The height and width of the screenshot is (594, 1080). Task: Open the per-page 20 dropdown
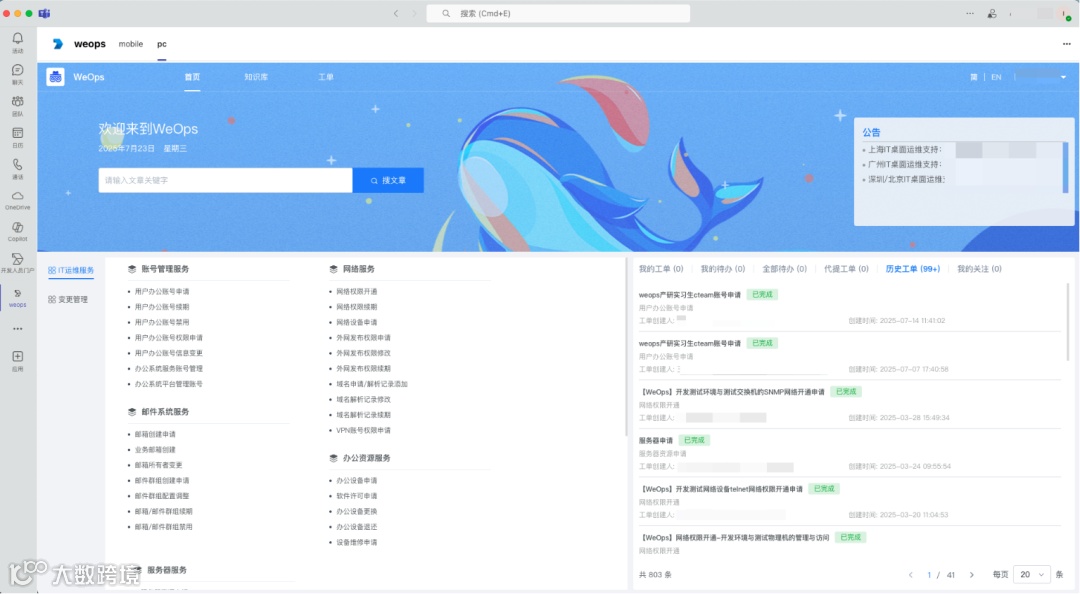1031,574
